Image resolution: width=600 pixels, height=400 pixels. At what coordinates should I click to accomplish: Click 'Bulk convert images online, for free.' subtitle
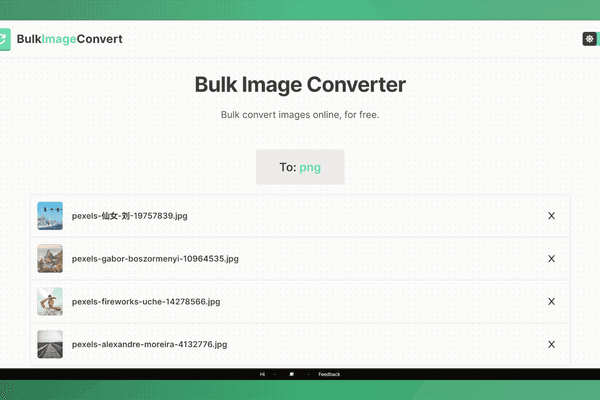click(x=300, y=115)
